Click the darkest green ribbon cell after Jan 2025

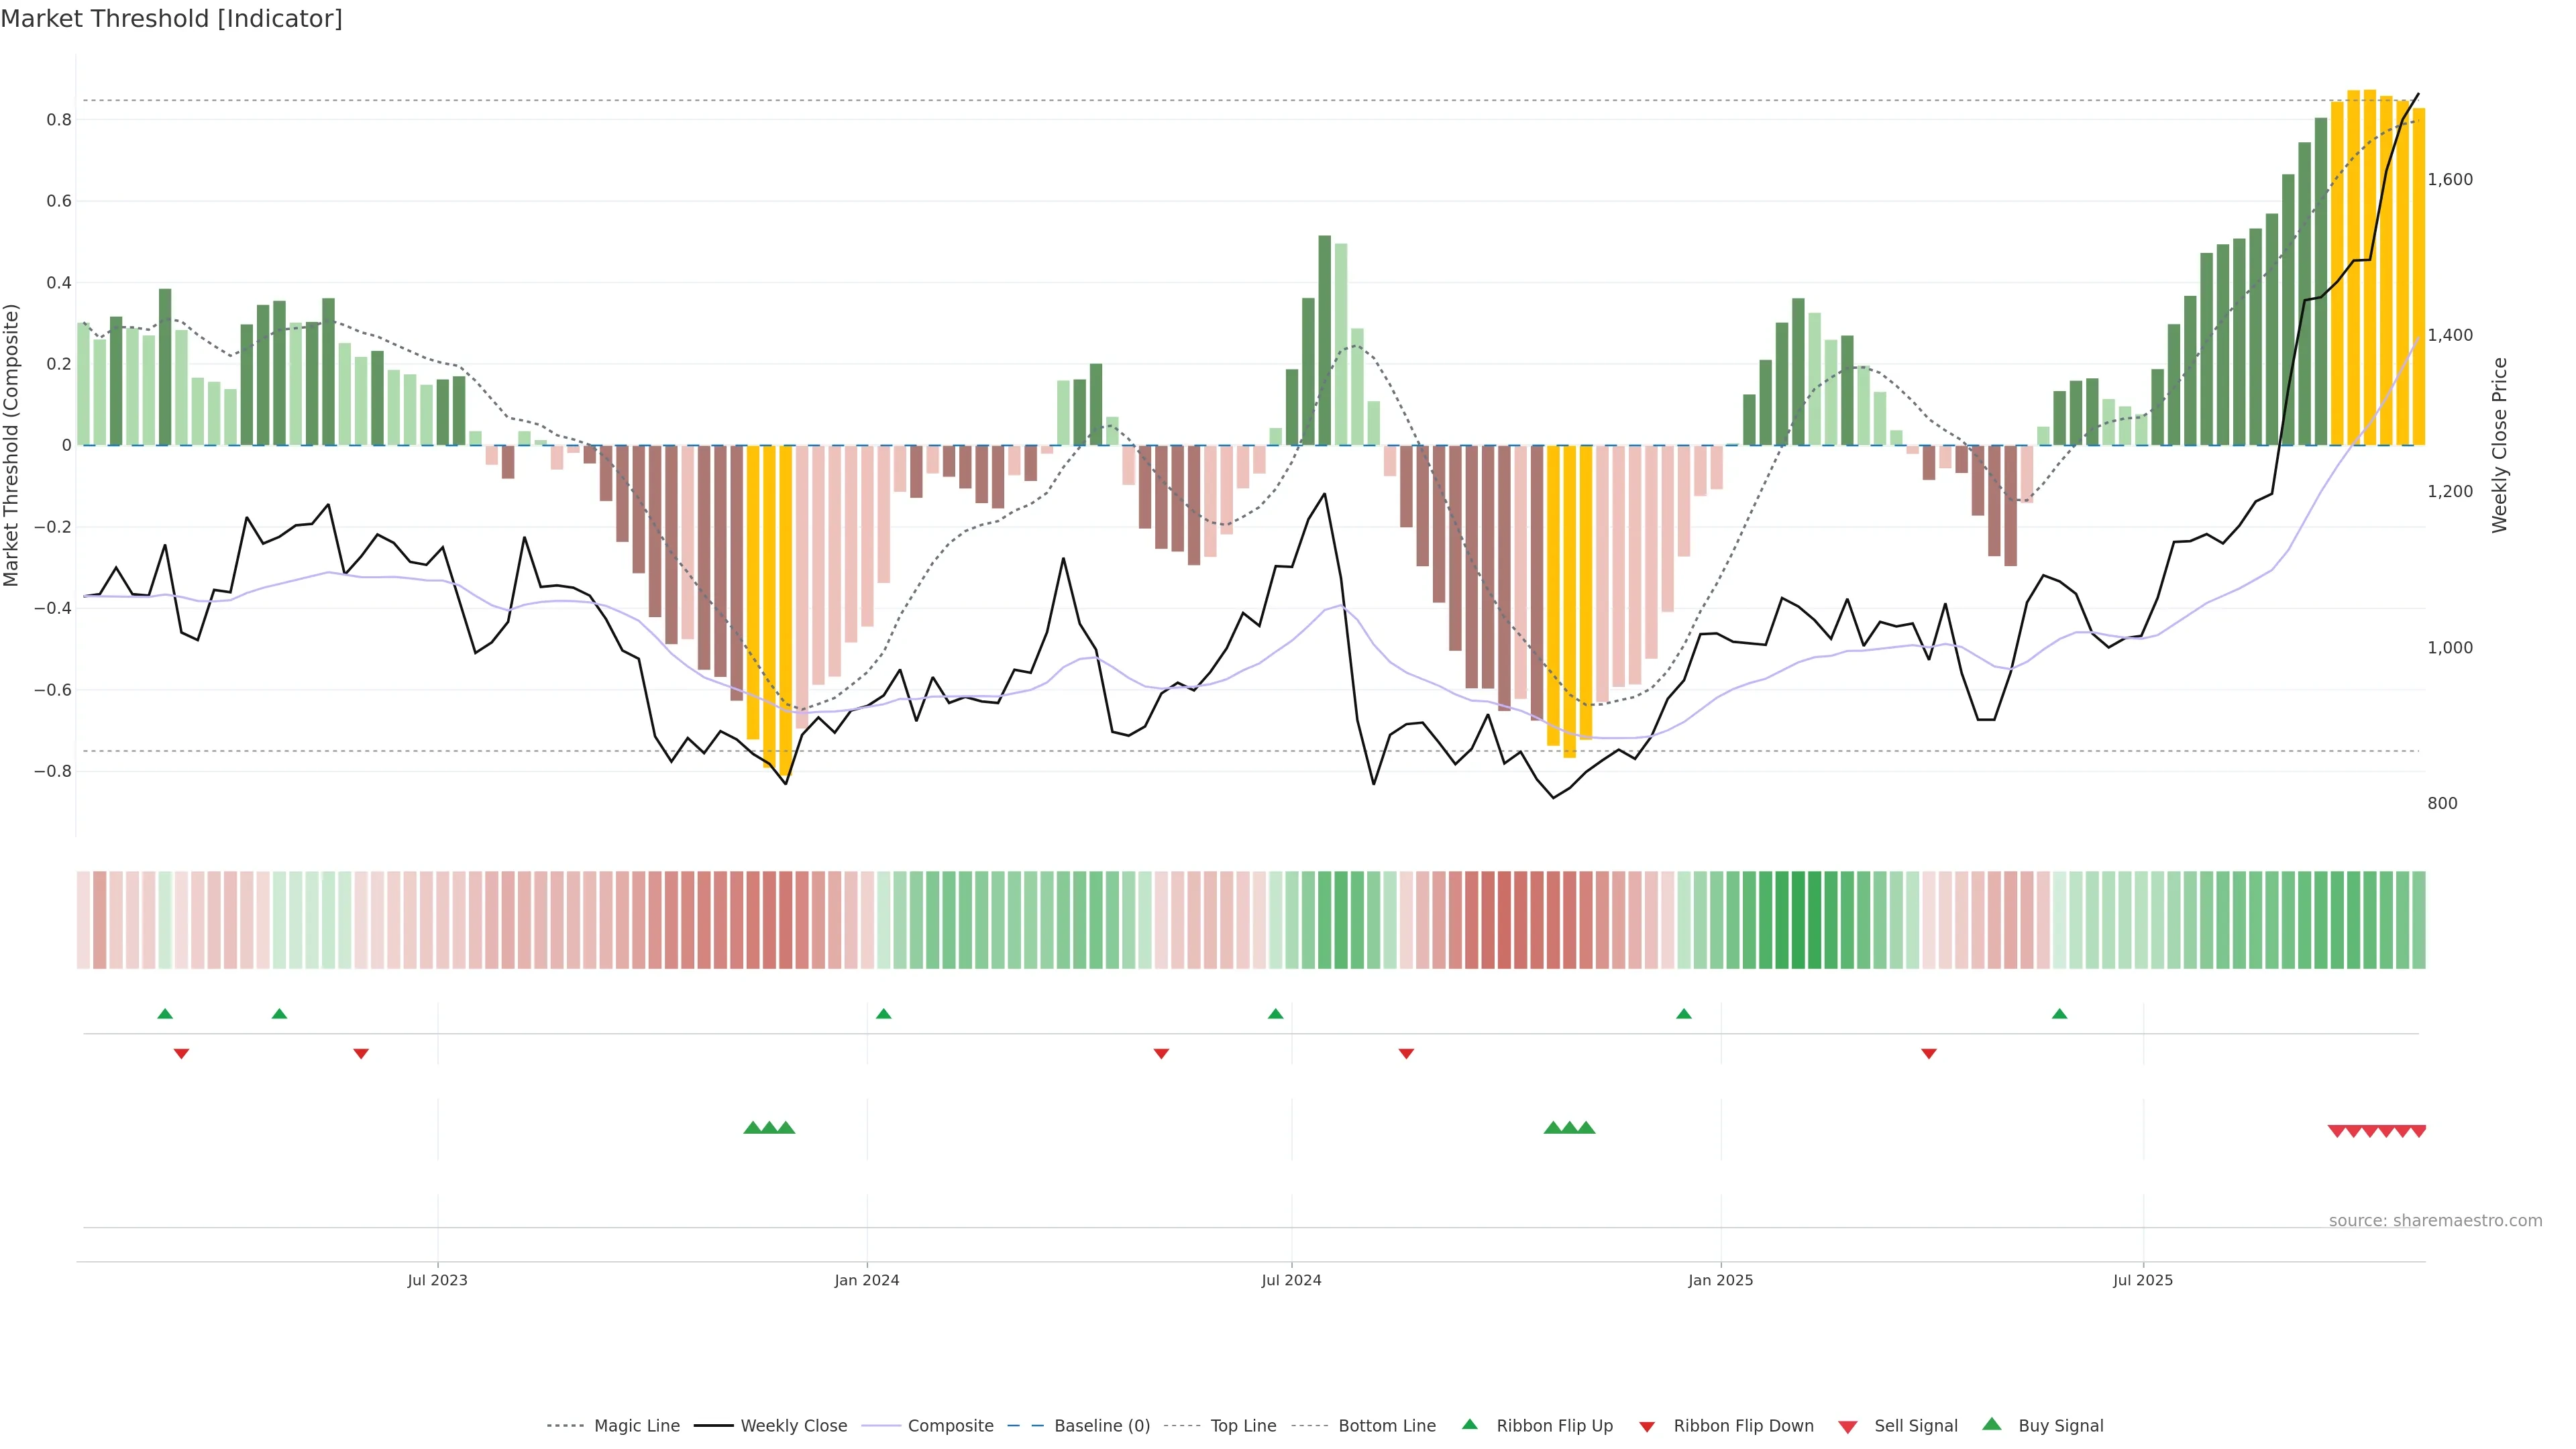[1798, 919]
